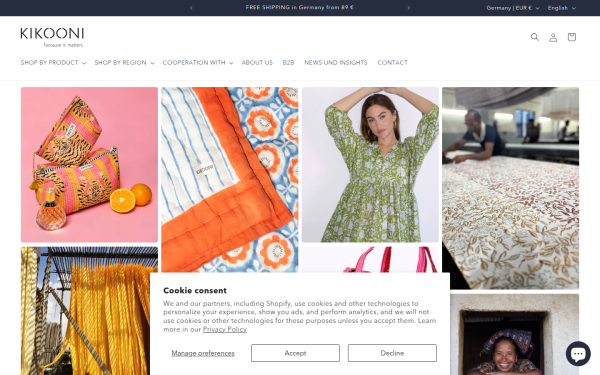Open the Contact page
Viewport: 600px width, 375px height.
[x=392, y=62]
